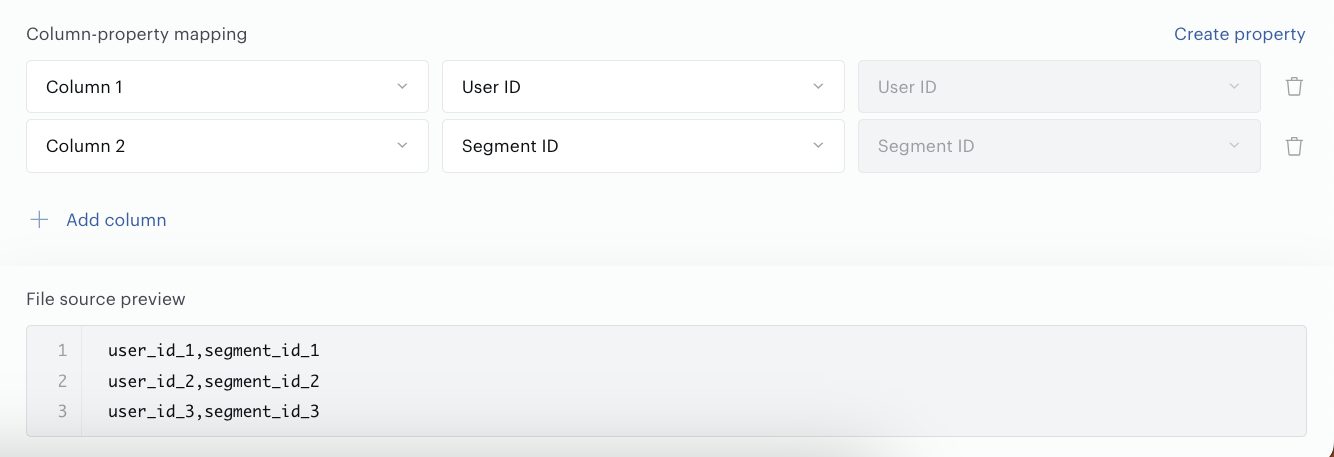Viewport: 1334px width, 457px height.
Task: Click the Add column link
Action: 116,220
